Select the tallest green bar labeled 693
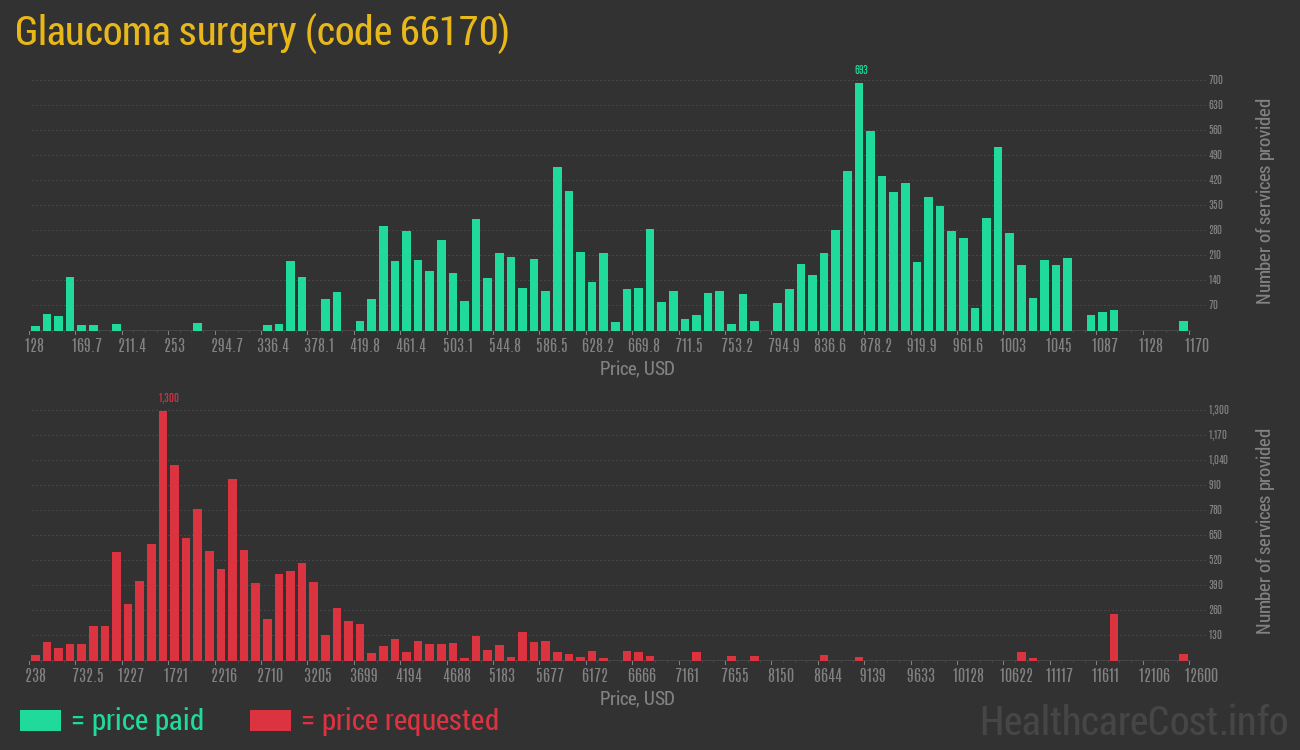Viewport: 1300px width, 750px height. tap(859, 206)
